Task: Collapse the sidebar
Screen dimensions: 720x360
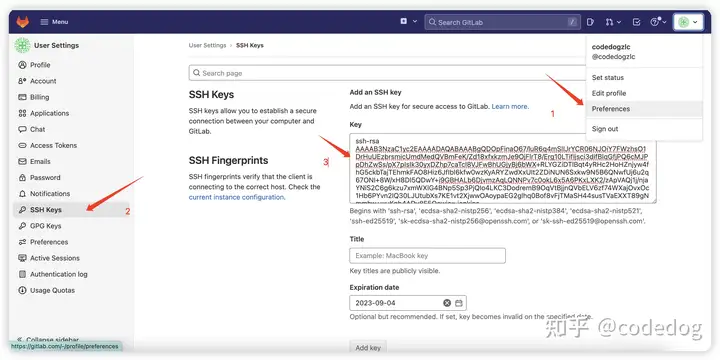Action: [48, 339]
